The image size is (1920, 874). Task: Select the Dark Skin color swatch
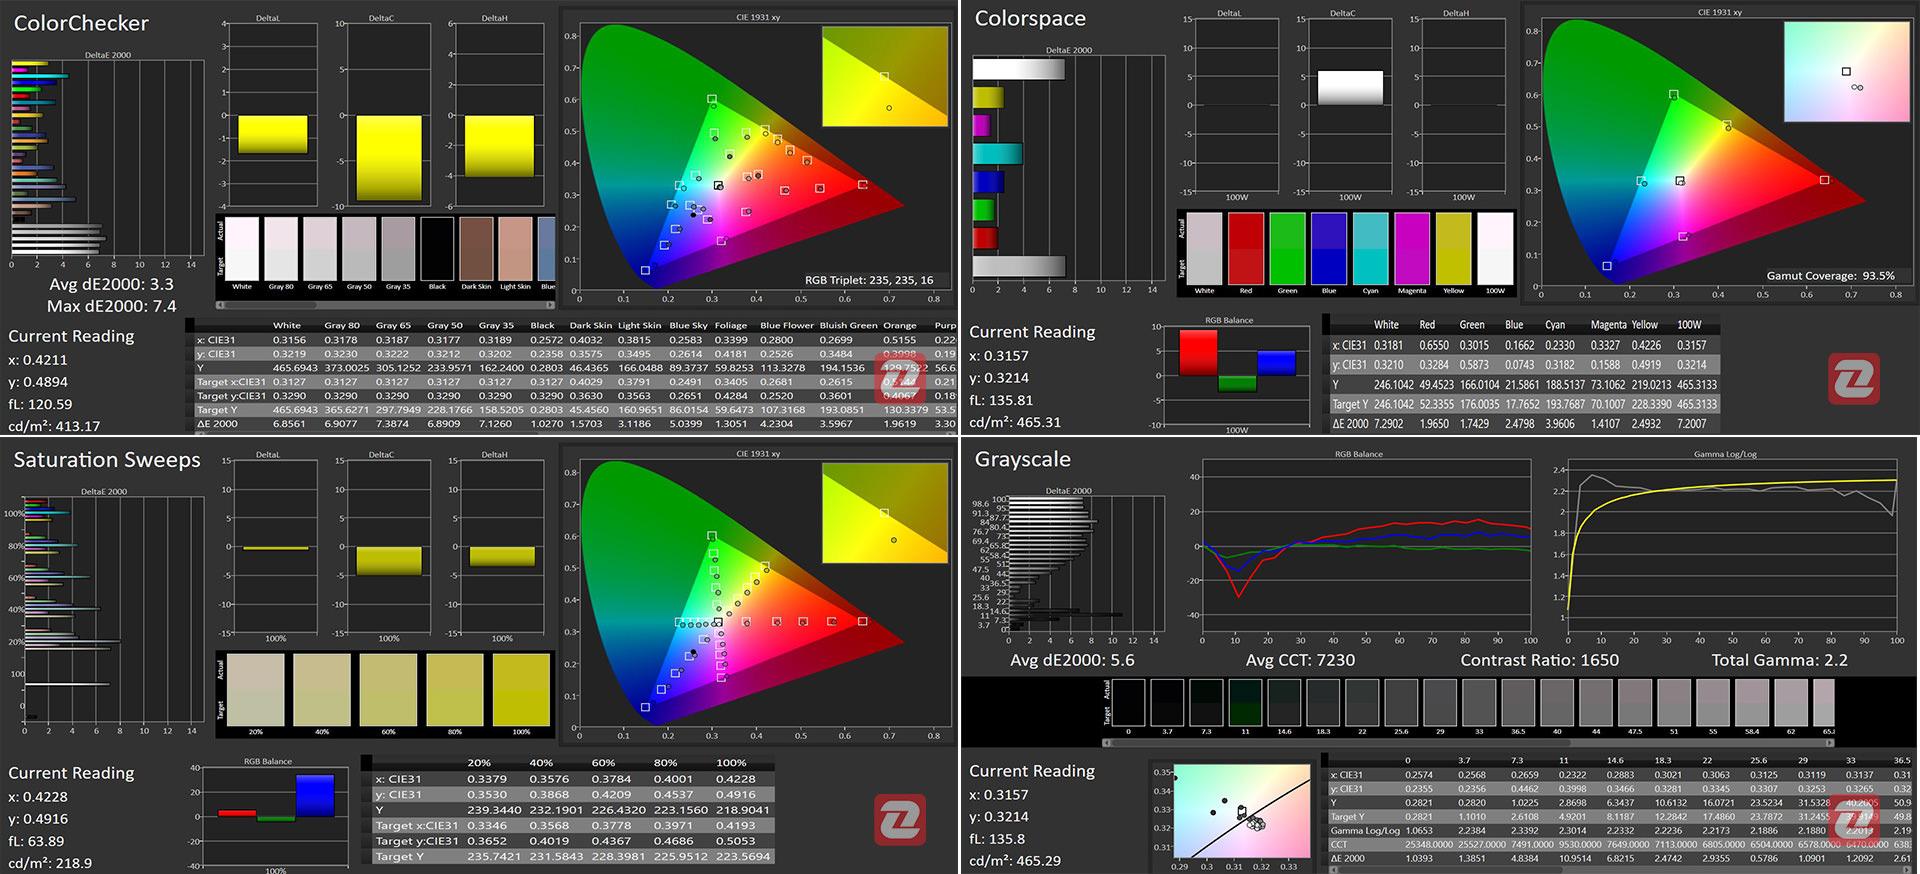(477, 249)
